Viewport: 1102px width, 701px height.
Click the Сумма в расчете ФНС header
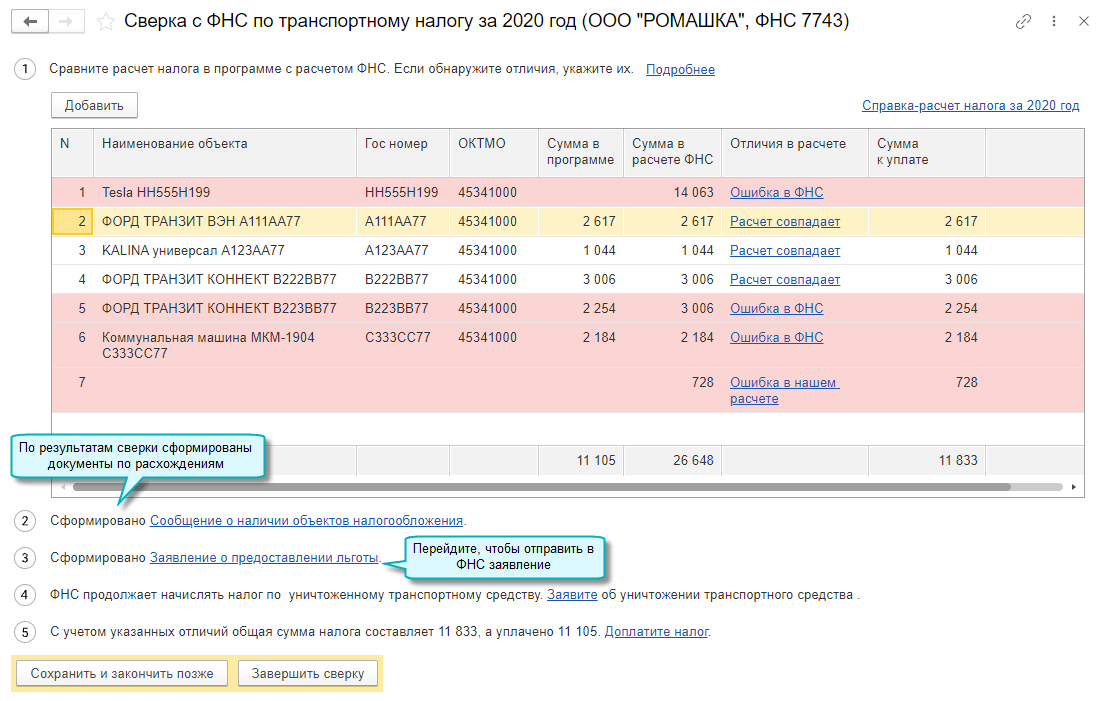[672, 153]
